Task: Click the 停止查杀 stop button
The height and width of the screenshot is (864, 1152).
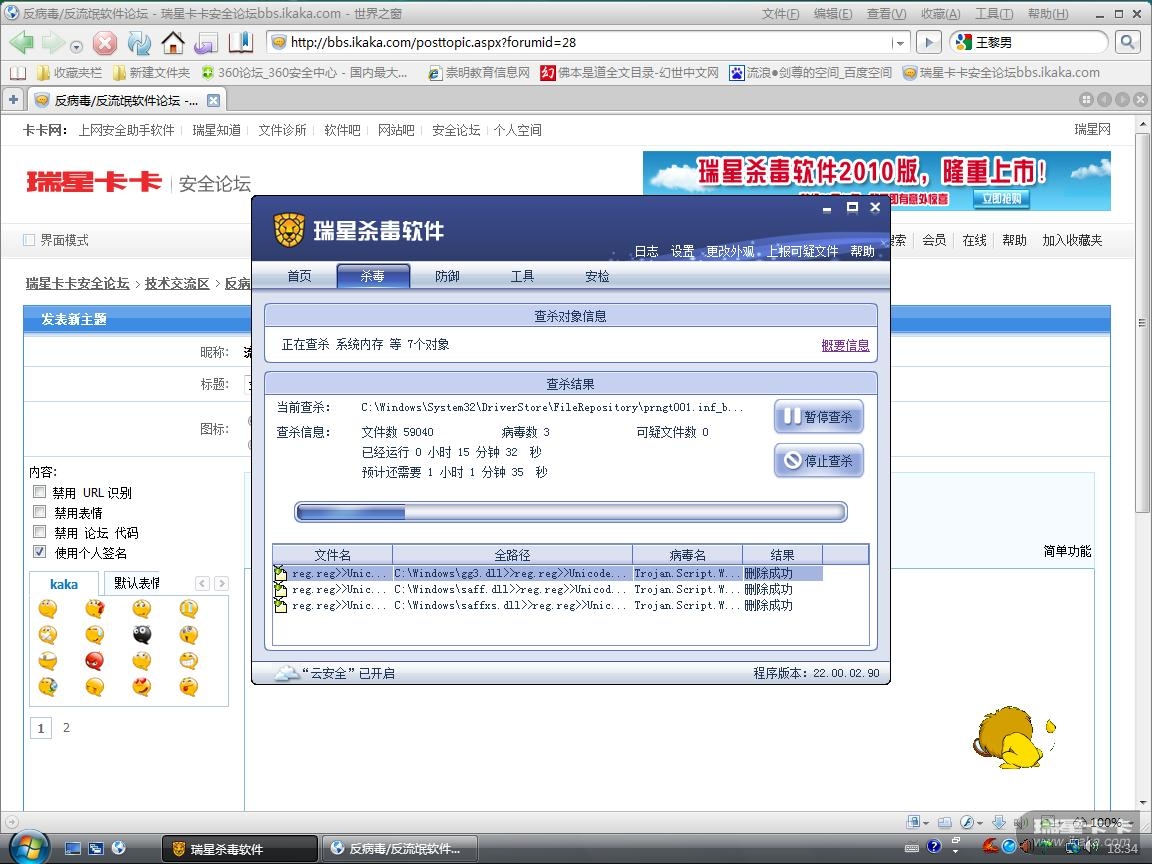Action: coord(819,461)
